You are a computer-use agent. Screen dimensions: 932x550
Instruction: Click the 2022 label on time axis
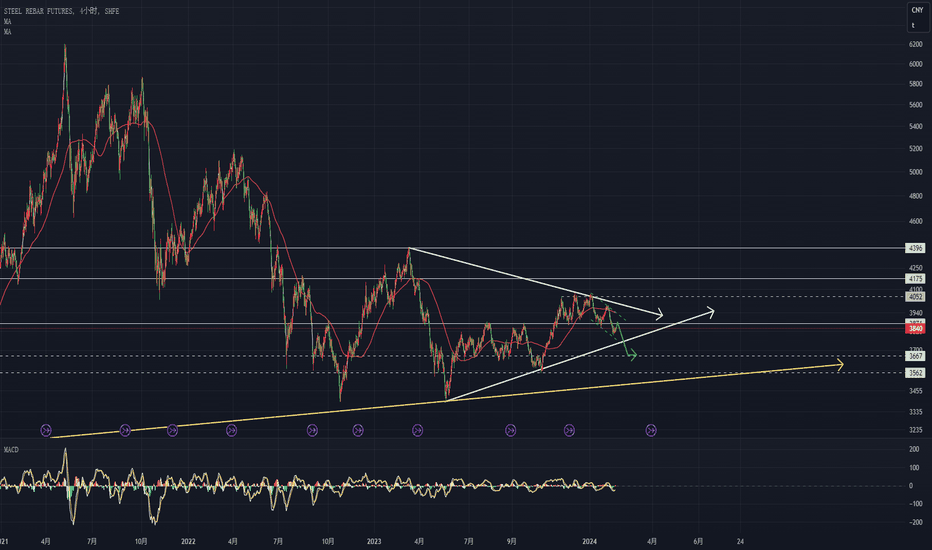pyautogui.click(x=188, y=542)
